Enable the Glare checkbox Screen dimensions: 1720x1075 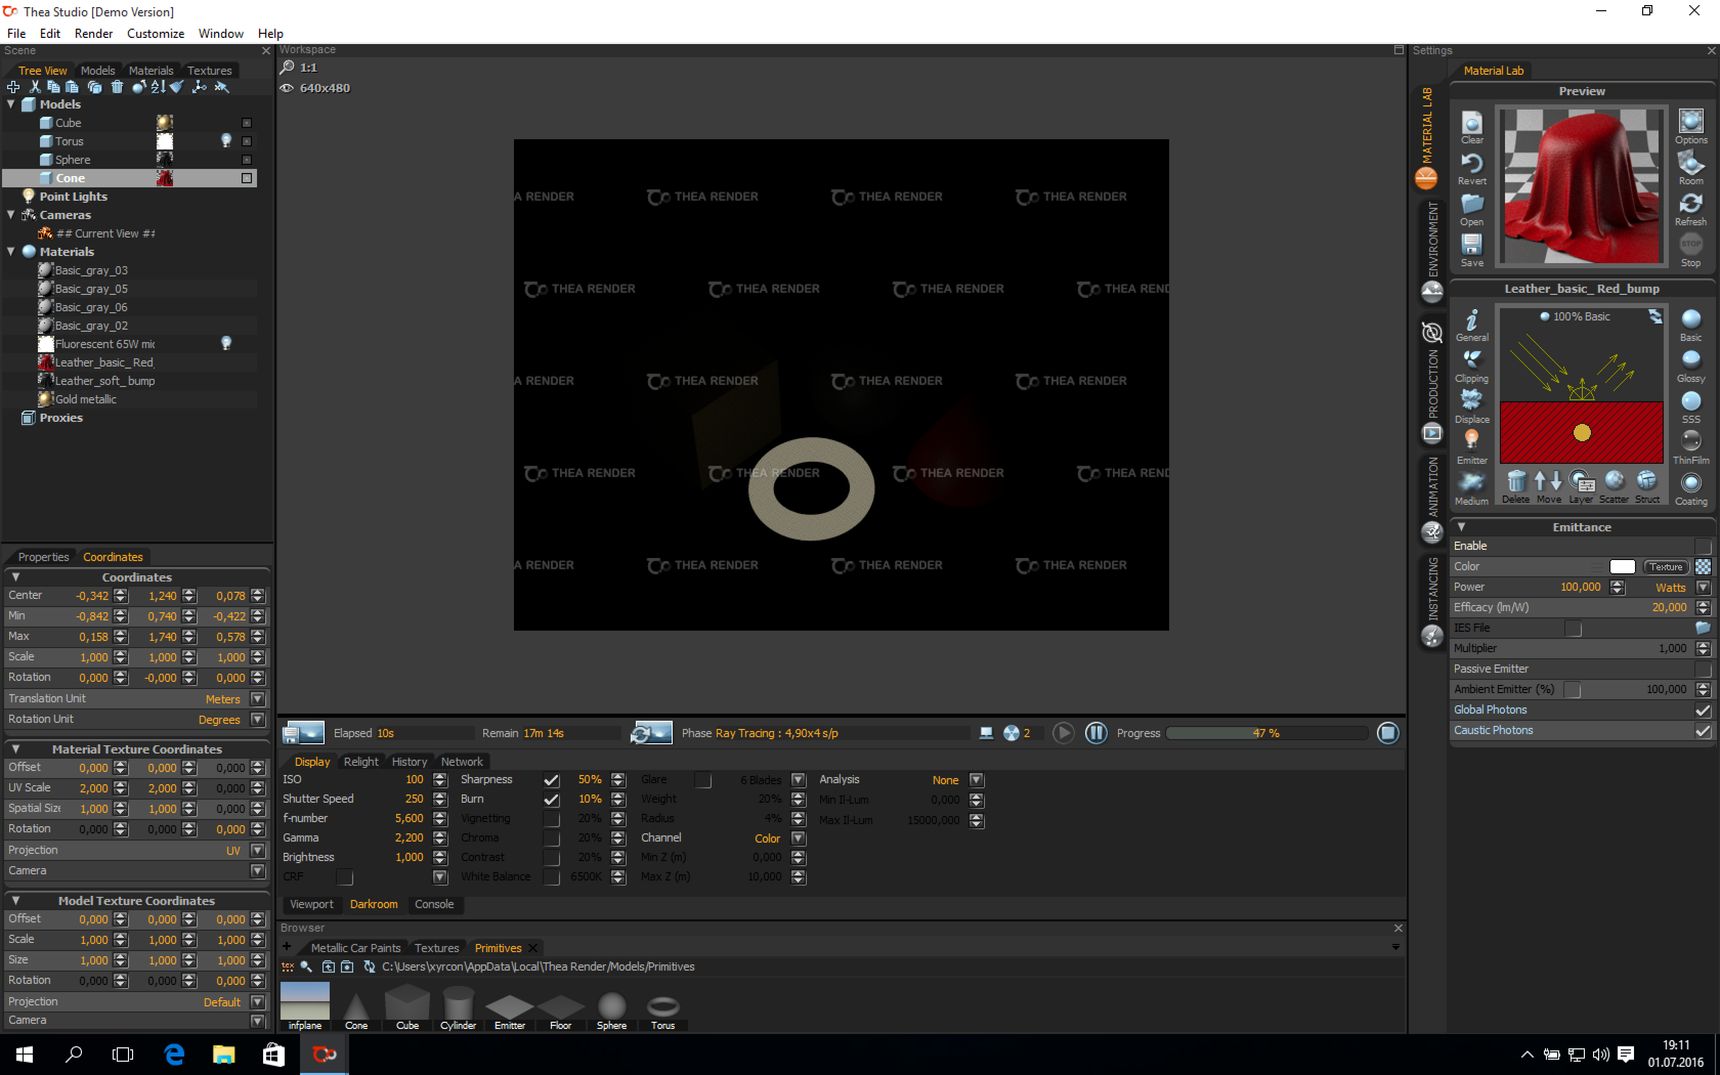(703, 780)
